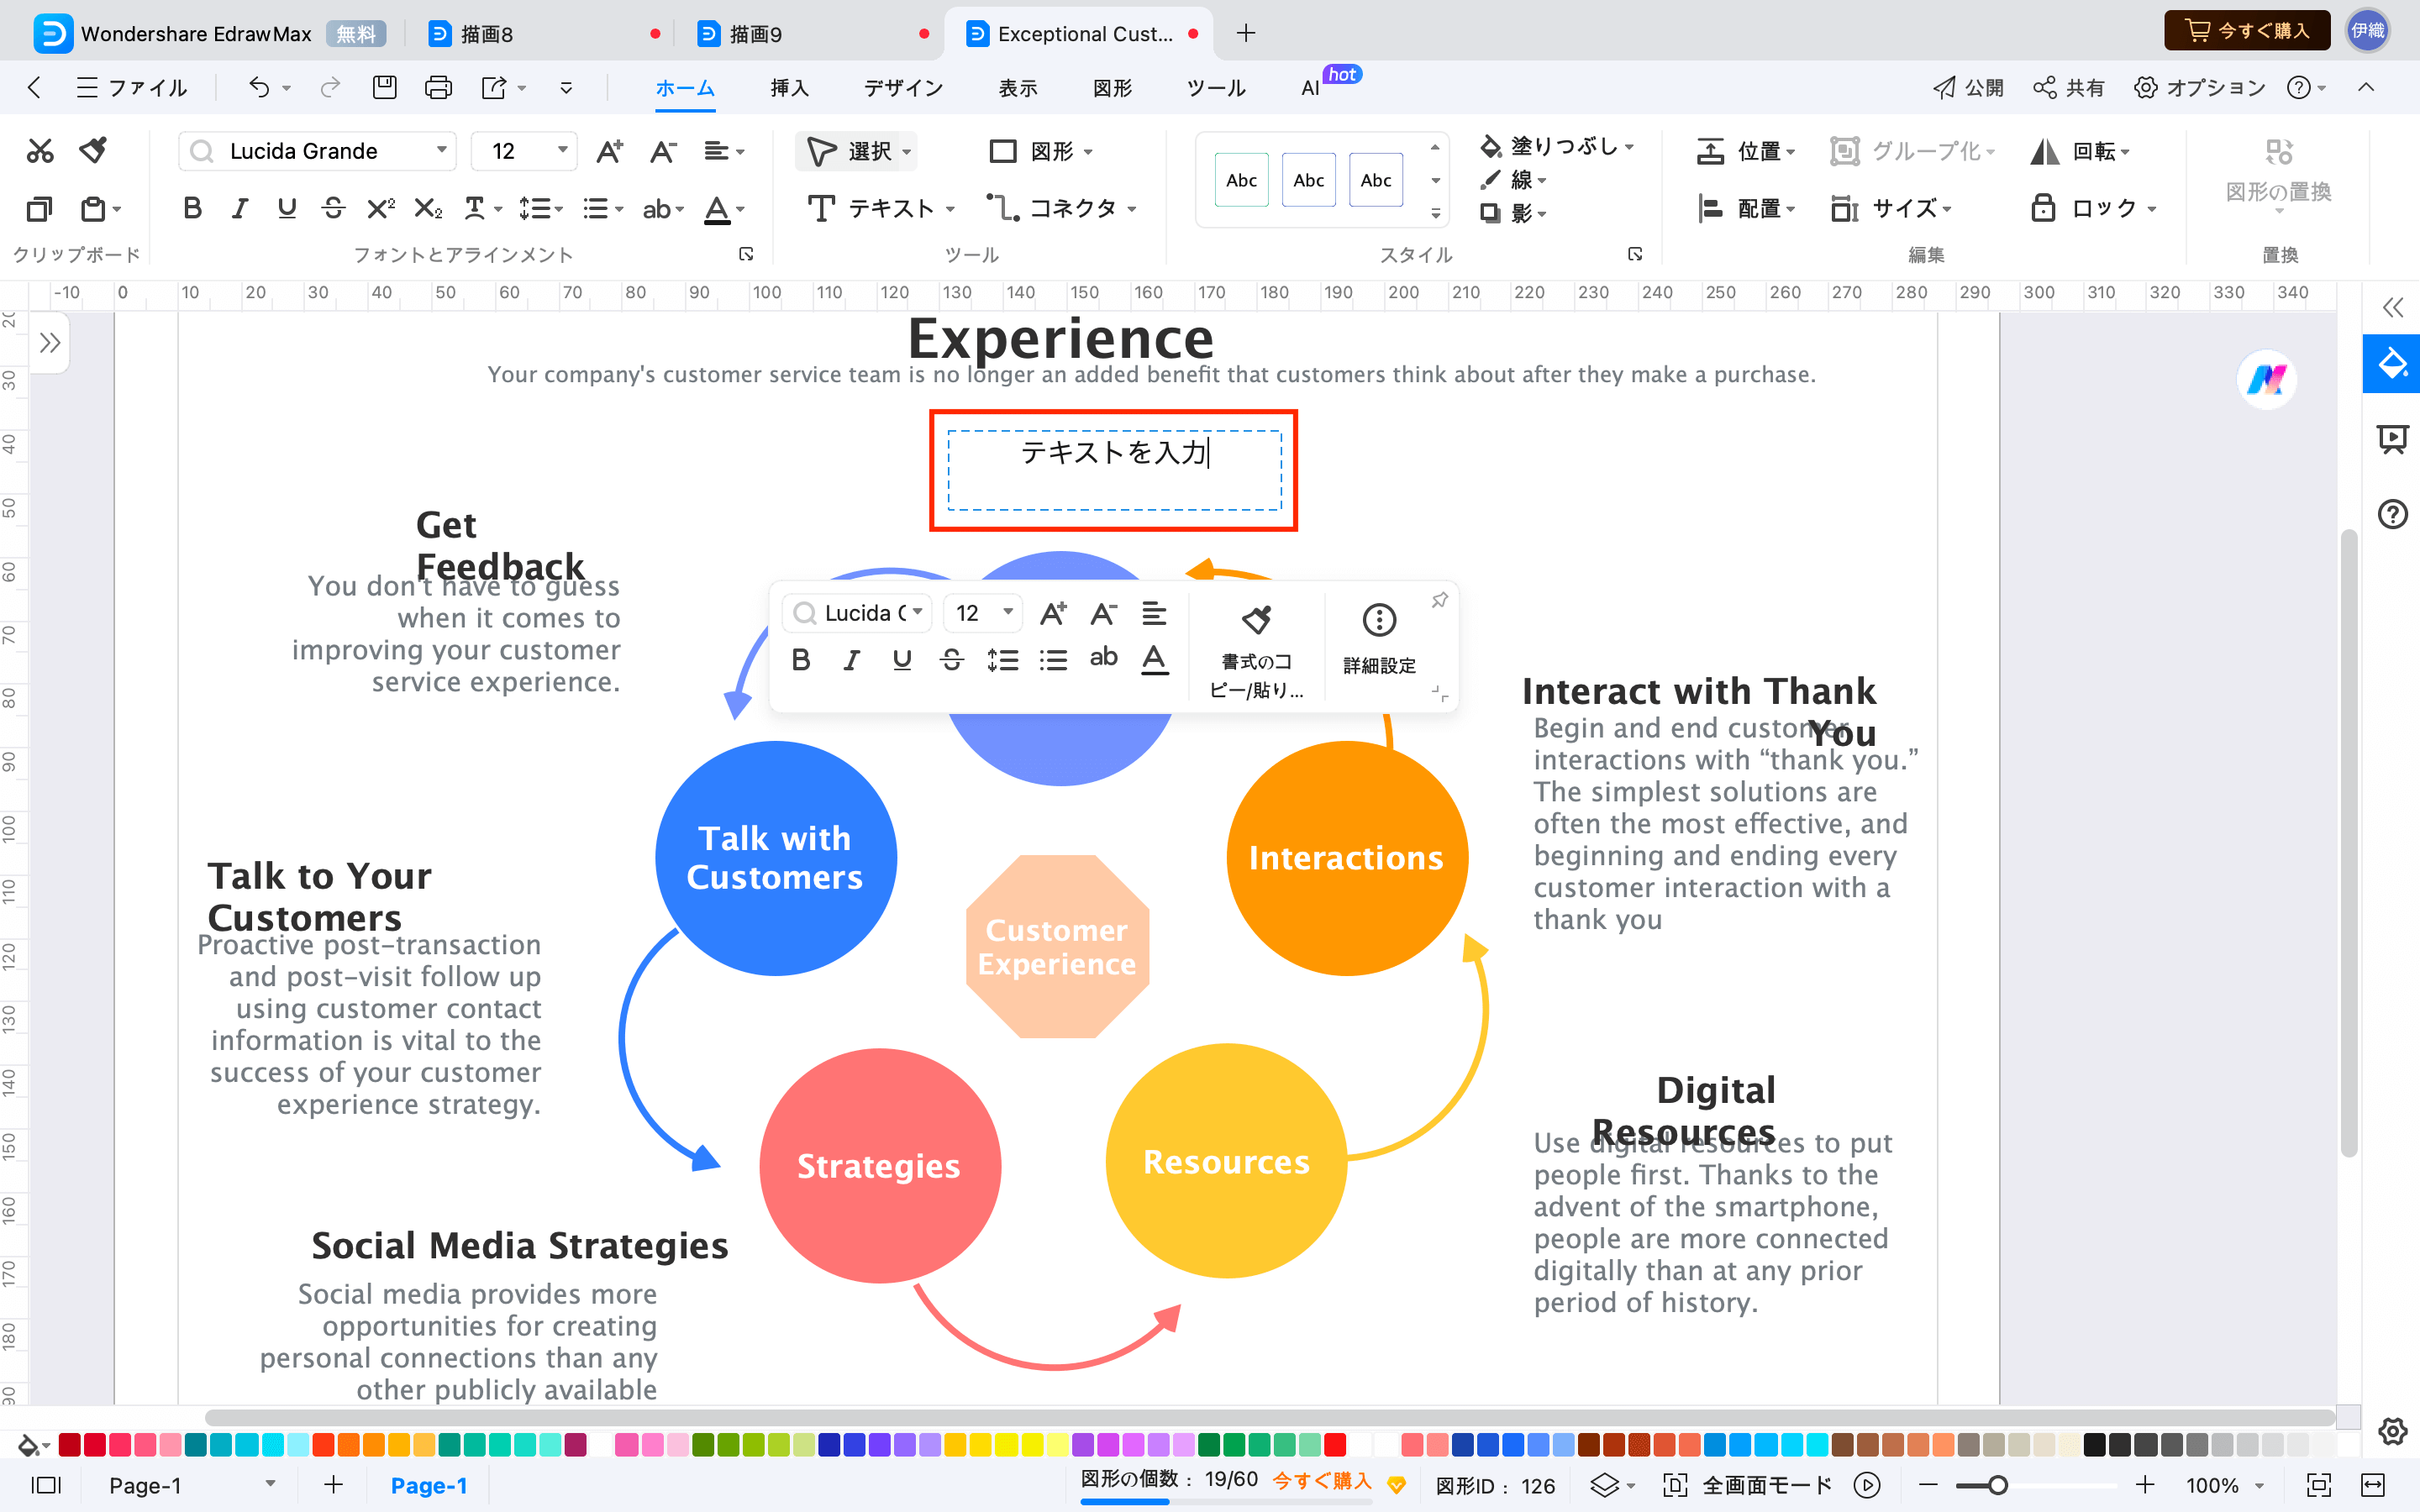This screenshot has width=2420, height=1512.
Task: Expand the 塗りつぶし fill dropdown
Action: [x=1630, y=146]
